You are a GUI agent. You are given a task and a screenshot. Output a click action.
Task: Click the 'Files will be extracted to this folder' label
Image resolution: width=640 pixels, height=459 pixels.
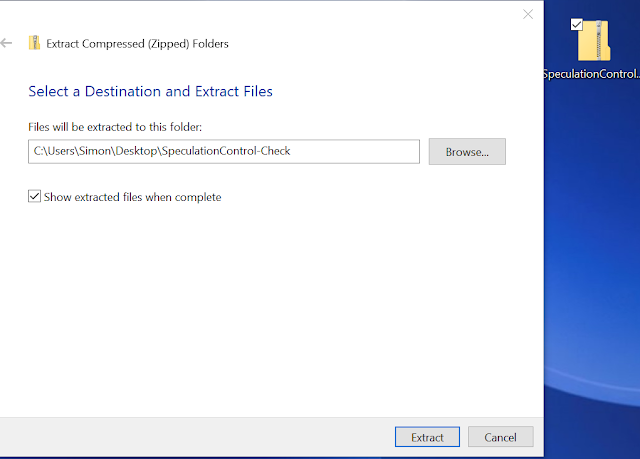[116, 126]
